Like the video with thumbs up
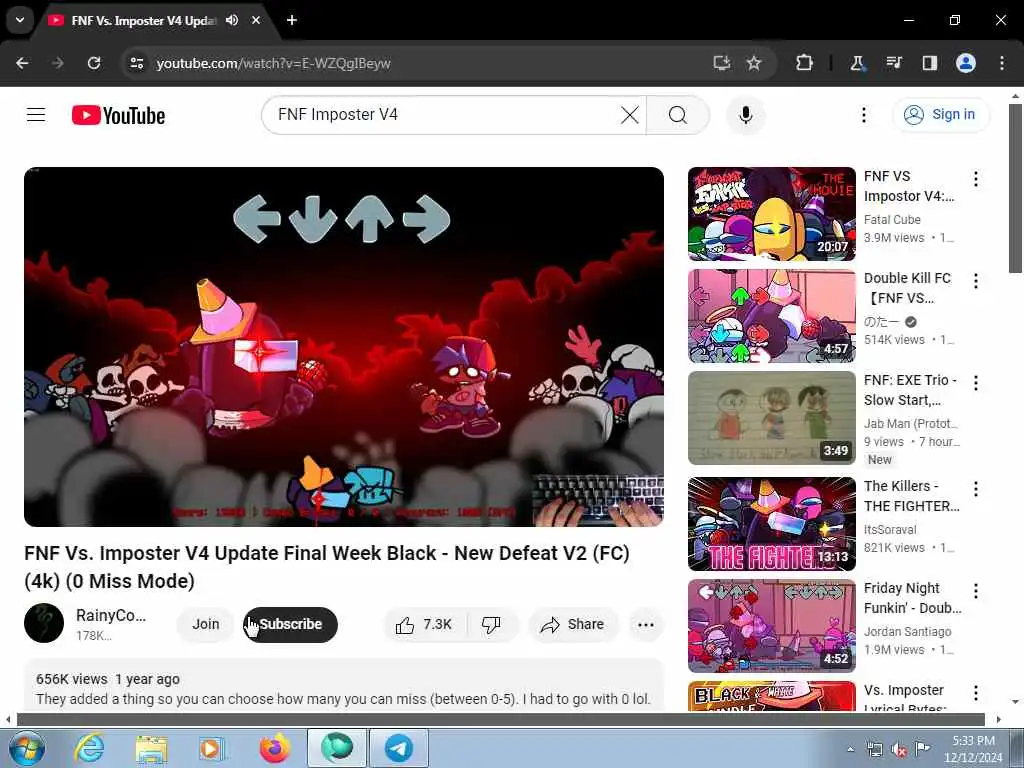The width and height of the screenshot is (1024, 768). (x=425, y=624)
